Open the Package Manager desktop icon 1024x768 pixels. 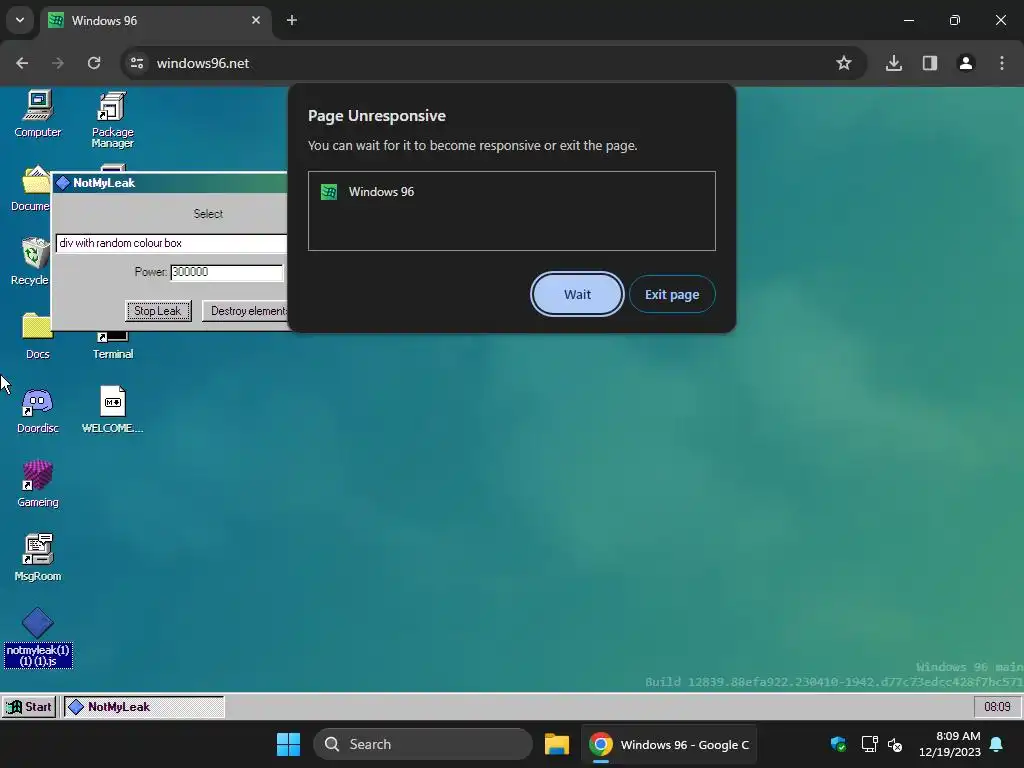(x=112, y=120)
